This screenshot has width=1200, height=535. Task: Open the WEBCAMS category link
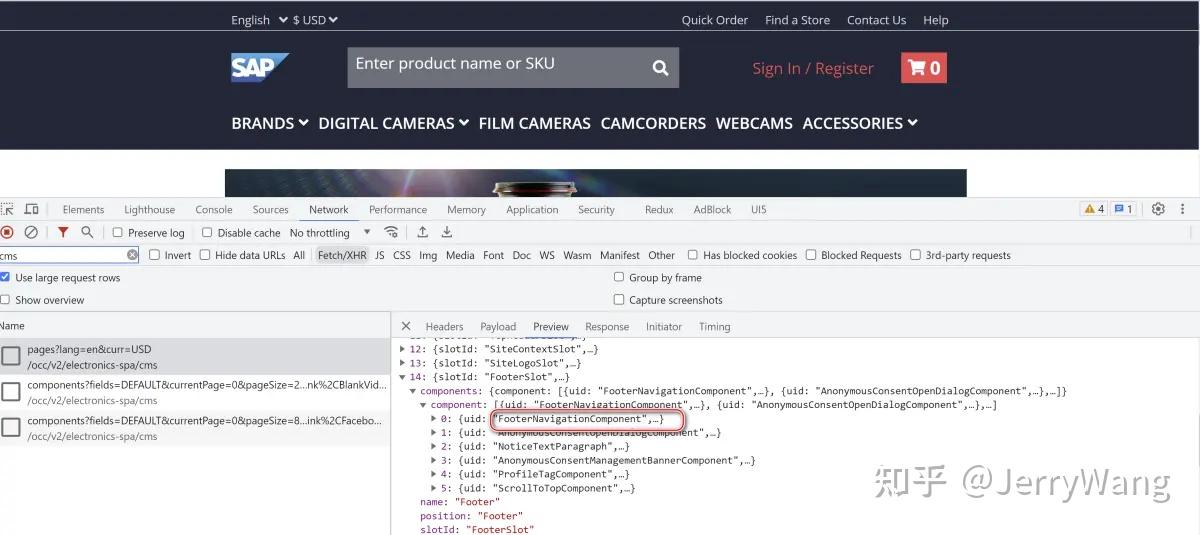click(x=754, y=123)
